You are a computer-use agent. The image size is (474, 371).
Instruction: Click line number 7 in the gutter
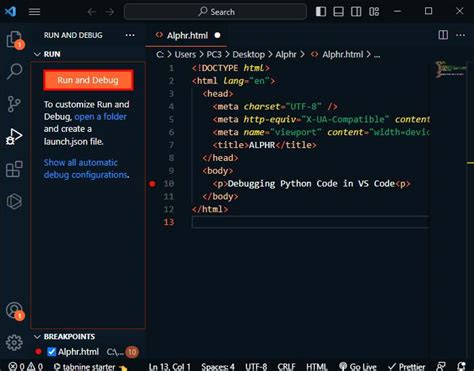tap(171, 145)
